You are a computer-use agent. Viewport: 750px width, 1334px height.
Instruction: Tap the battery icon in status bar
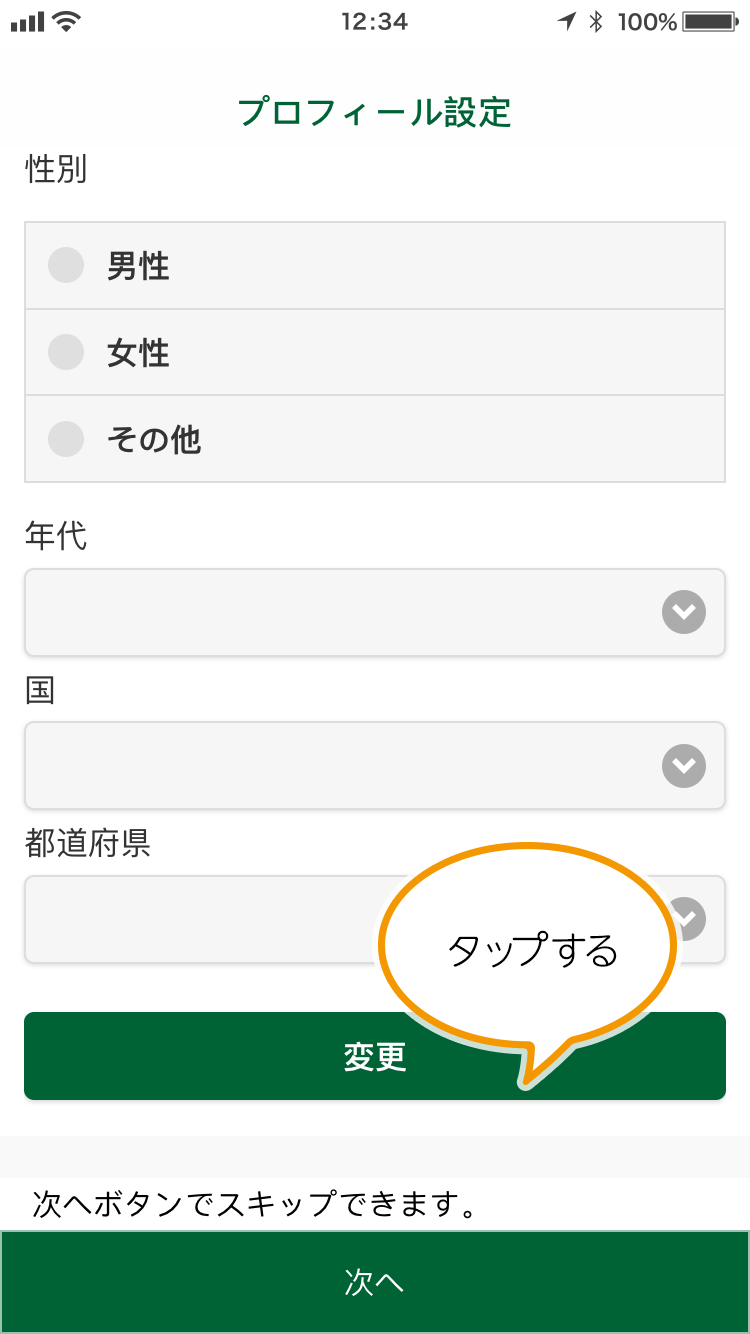tap(712, 21)
